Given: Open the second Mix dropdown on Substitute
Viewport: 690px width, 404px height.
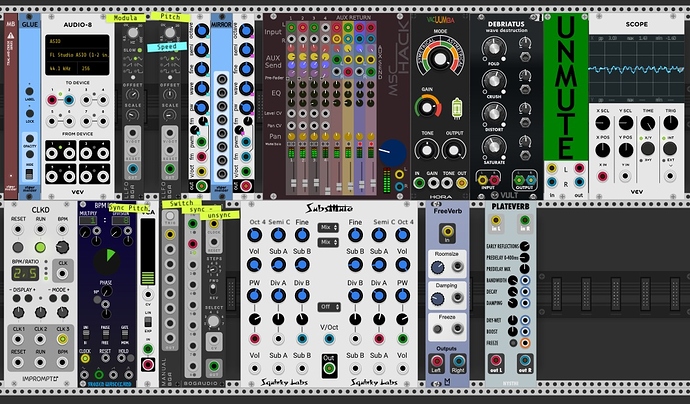Looking at the screenshot, I should pos(328,242).
